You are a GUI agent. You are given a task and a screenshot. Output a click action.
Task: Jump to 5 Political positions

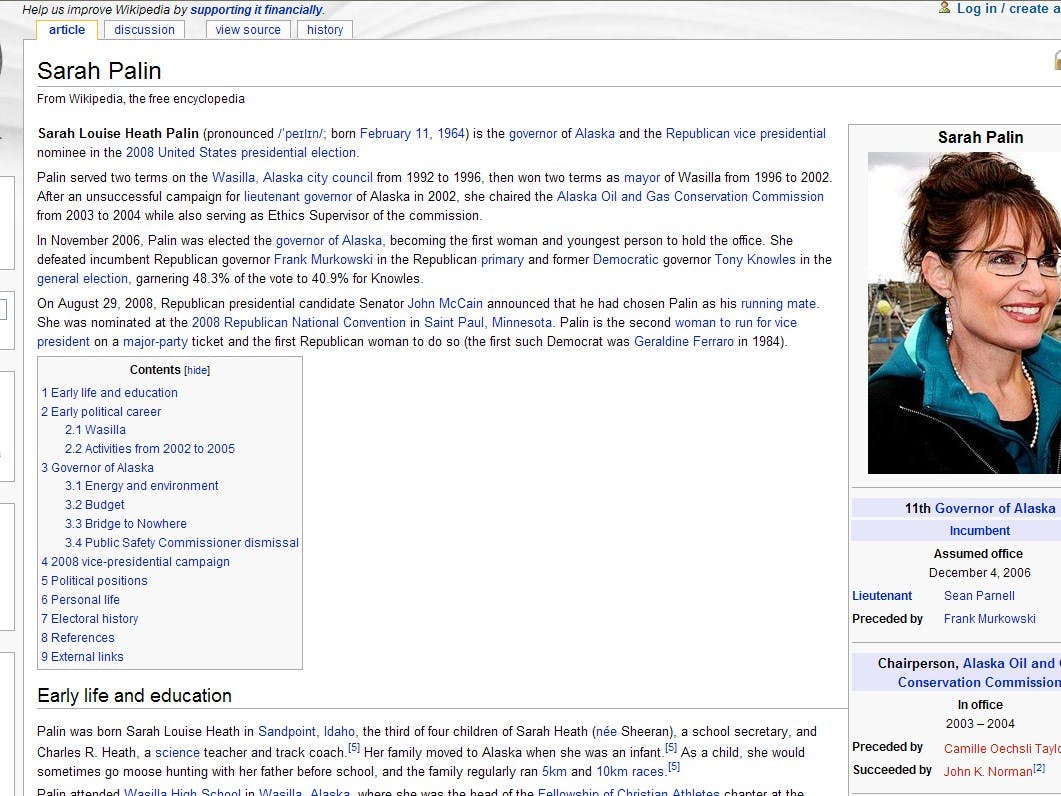tap(94, 581)
